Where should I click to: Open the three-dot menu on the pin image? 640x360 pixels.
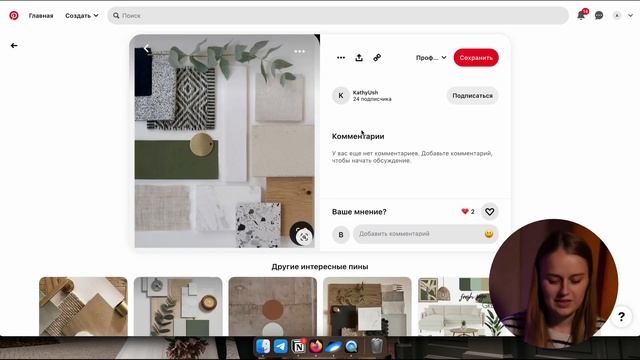tap(300, 51)
